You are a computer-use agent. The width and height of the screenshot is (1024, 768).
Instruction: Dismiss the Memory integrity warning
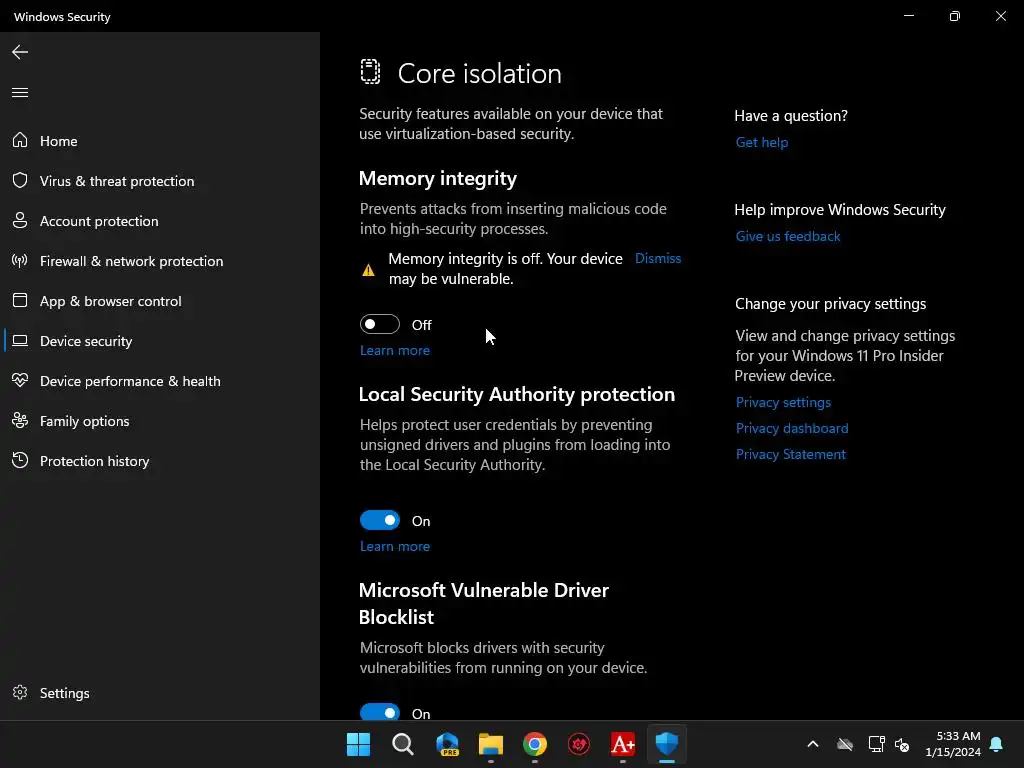click(658, 258)
